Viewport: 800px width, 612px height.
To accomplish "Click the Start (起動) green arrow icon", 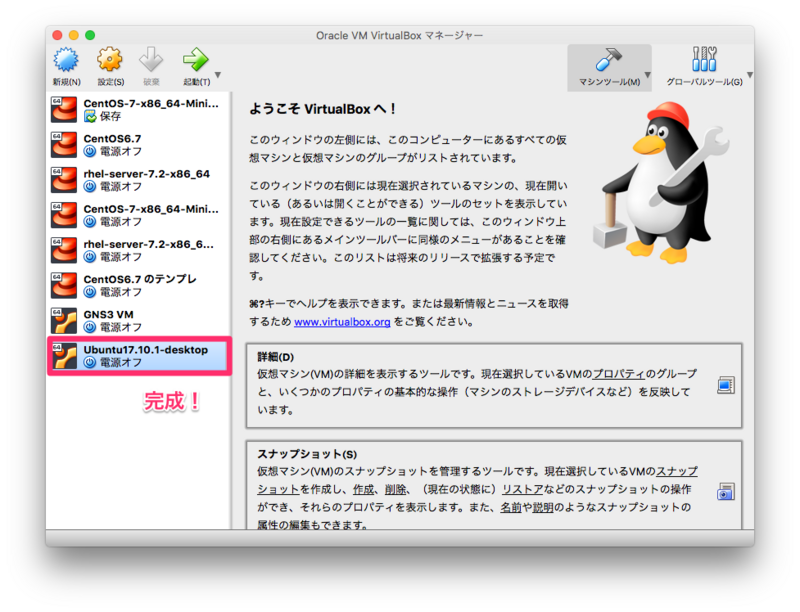I will click(196, 60).
